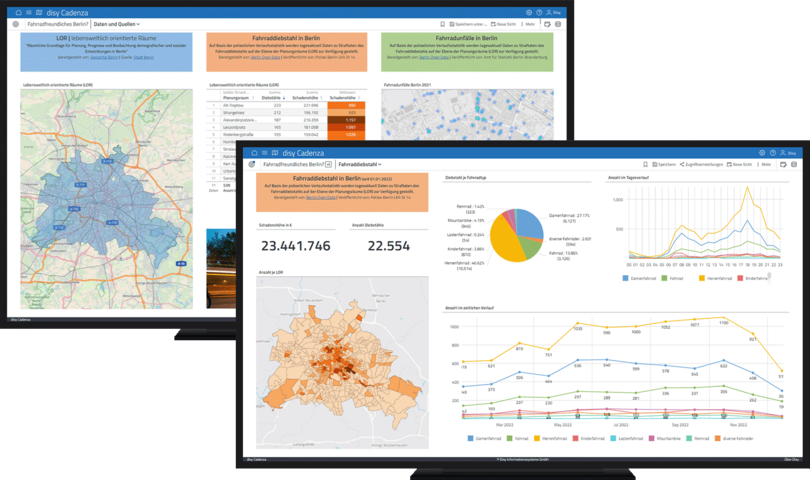Open hamburger menu in front Cadenza window
The height and width of the screenshot is (480, 810).
(264, 153)
